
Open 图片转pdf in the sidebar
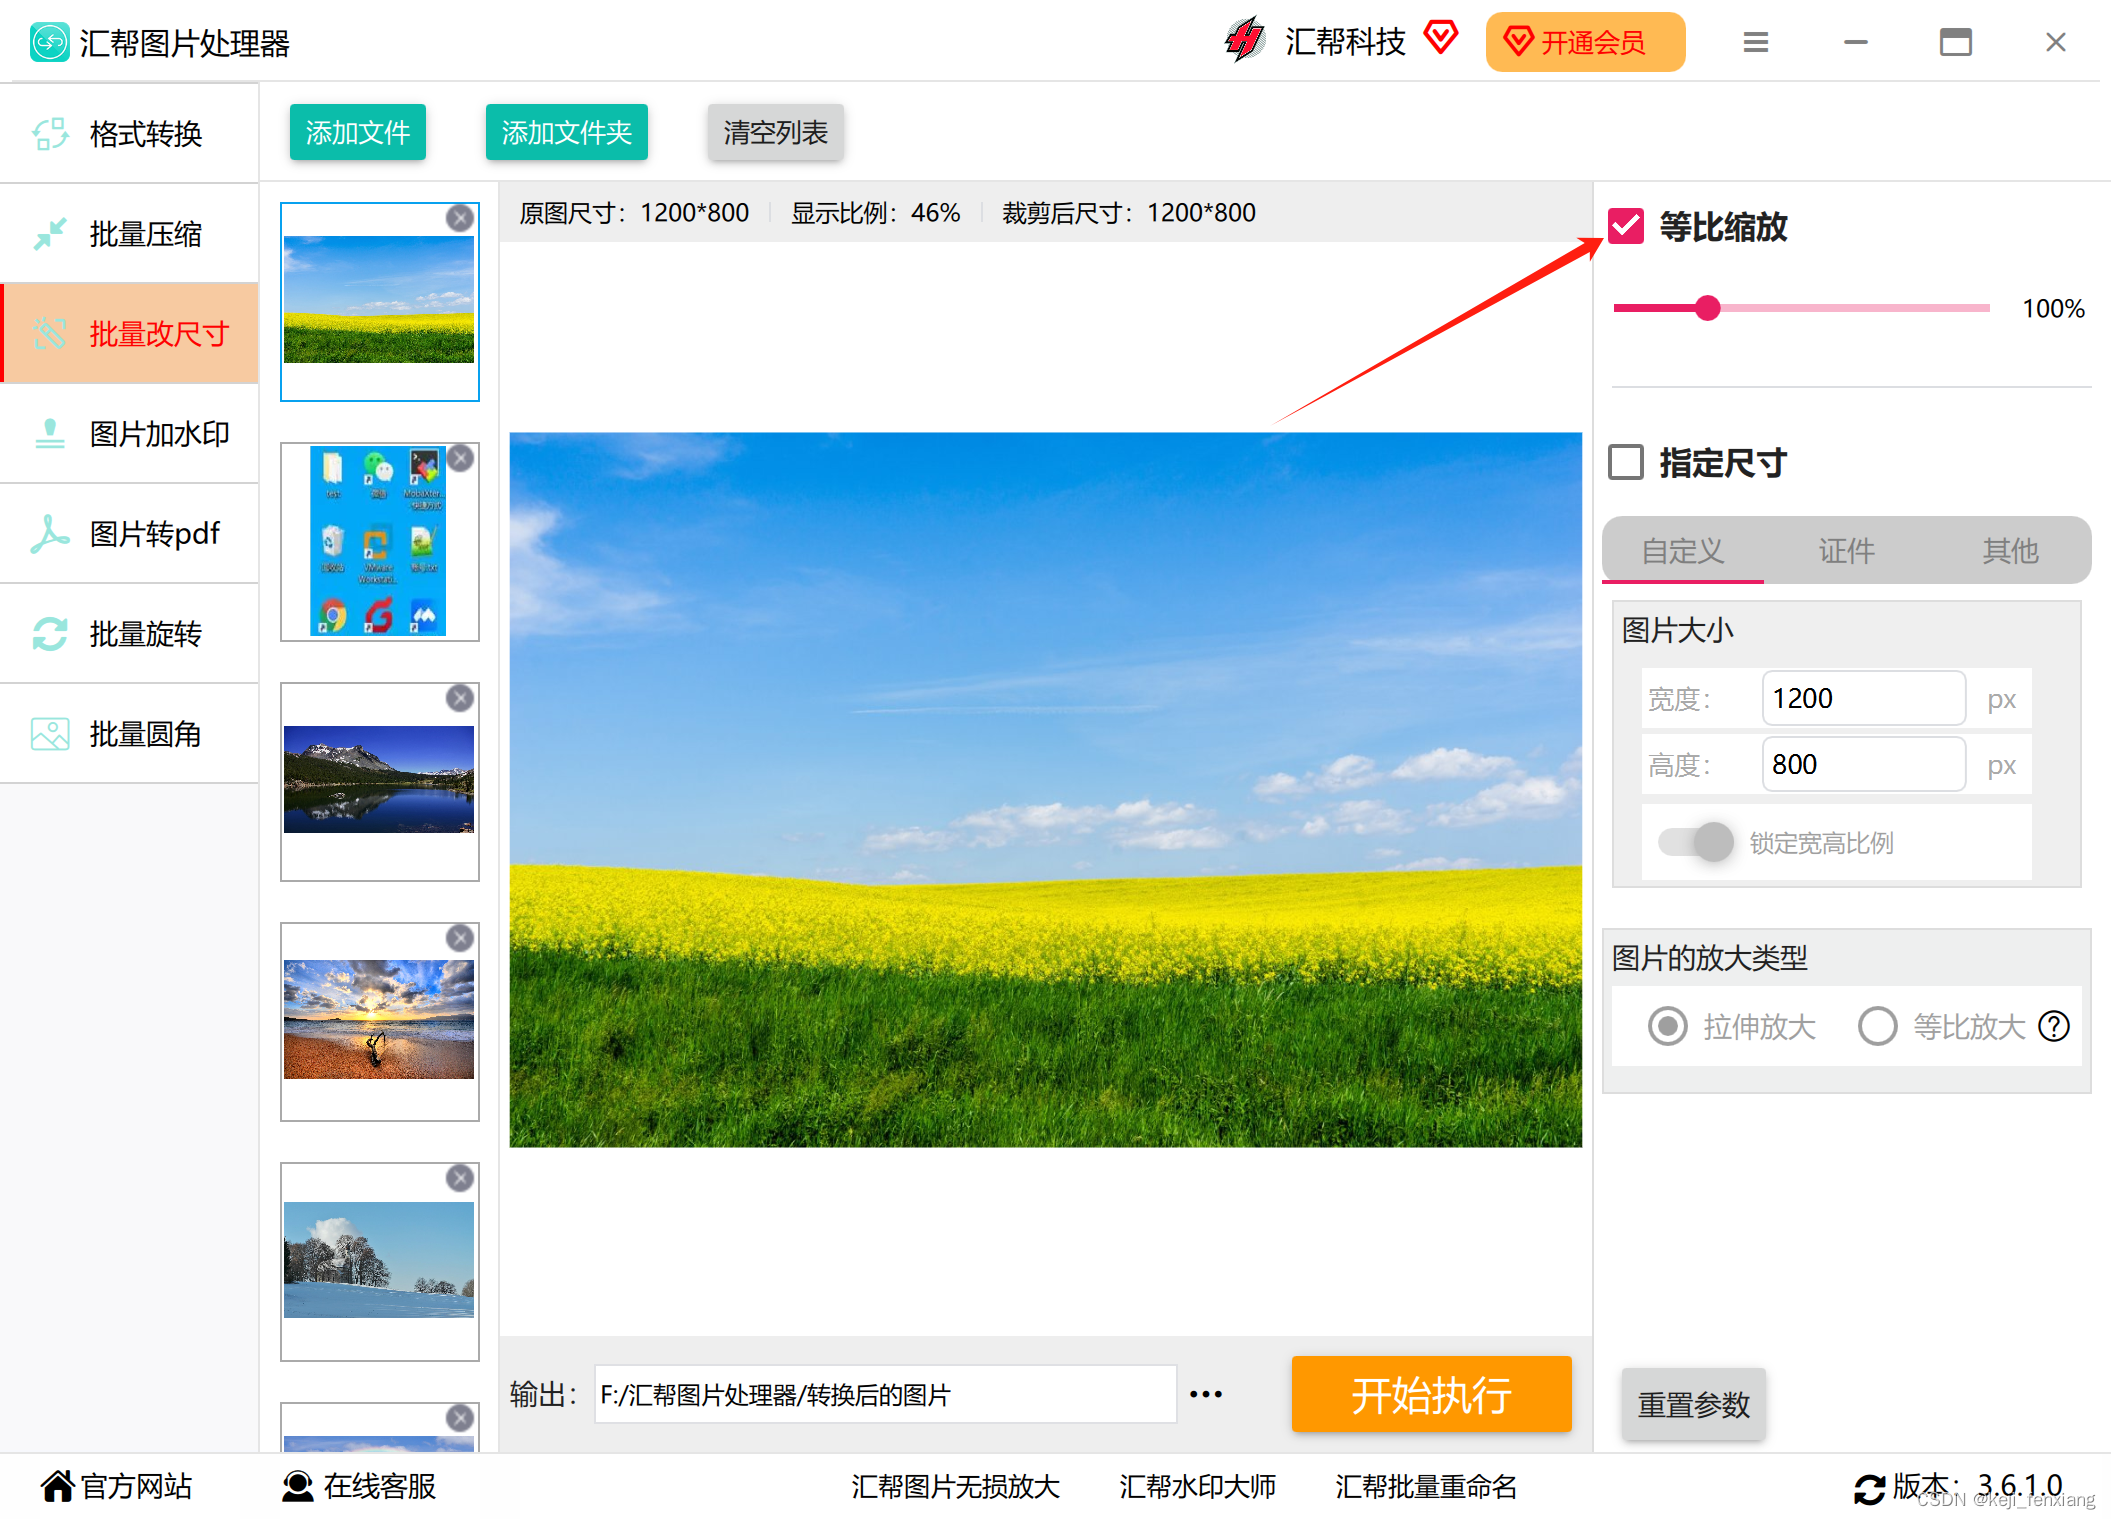(x=130, y=533)
